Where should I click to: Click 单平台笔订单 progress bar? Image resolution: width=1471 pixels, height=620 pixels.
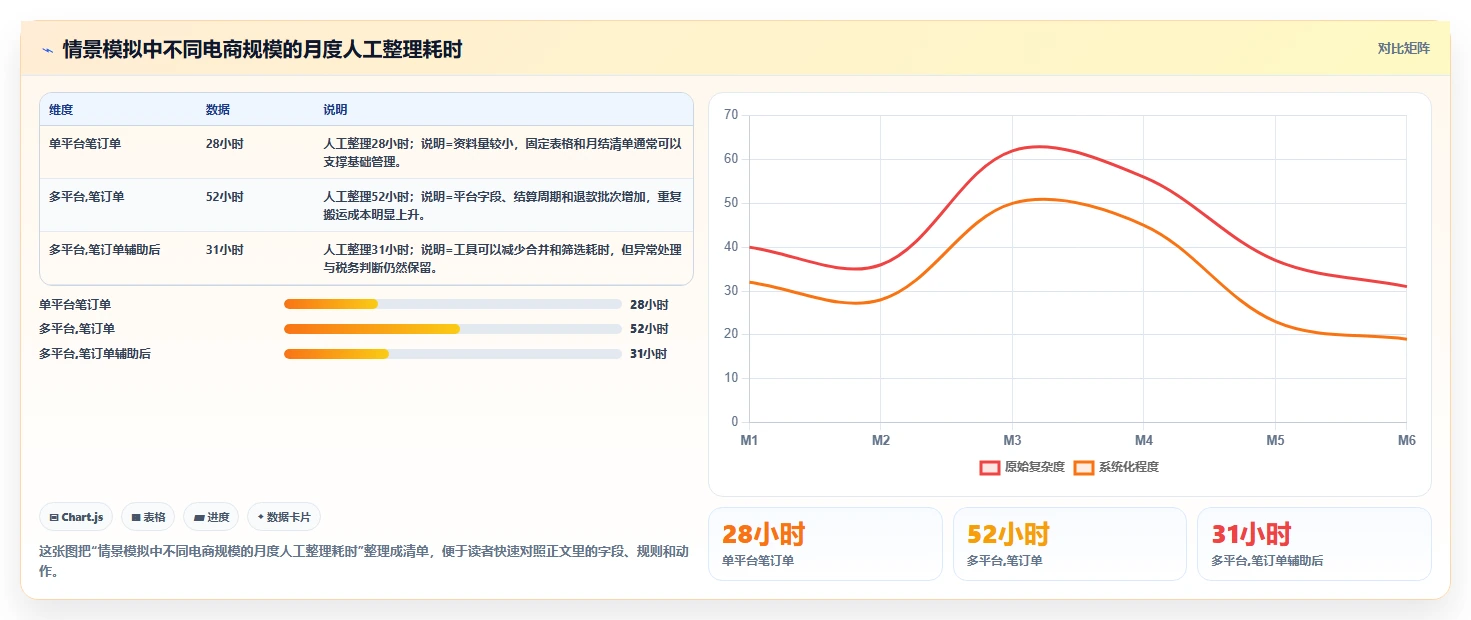point(453,304)
